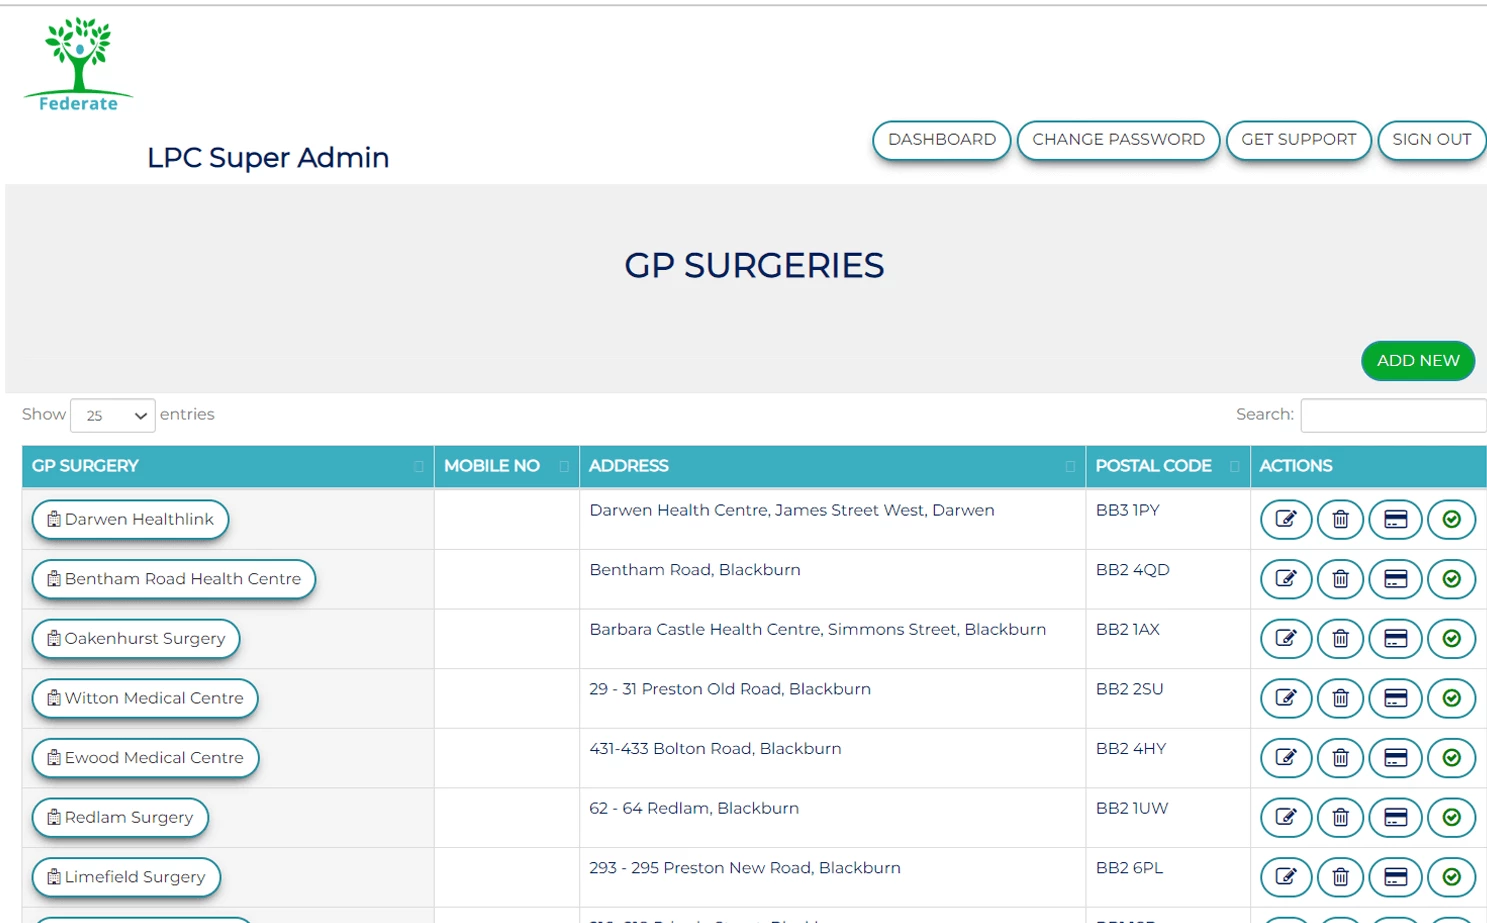The height and width of the screenshot is (923, 1487).
Task: Edit Ewood Medical Centre record
Action: [1286, 757]
